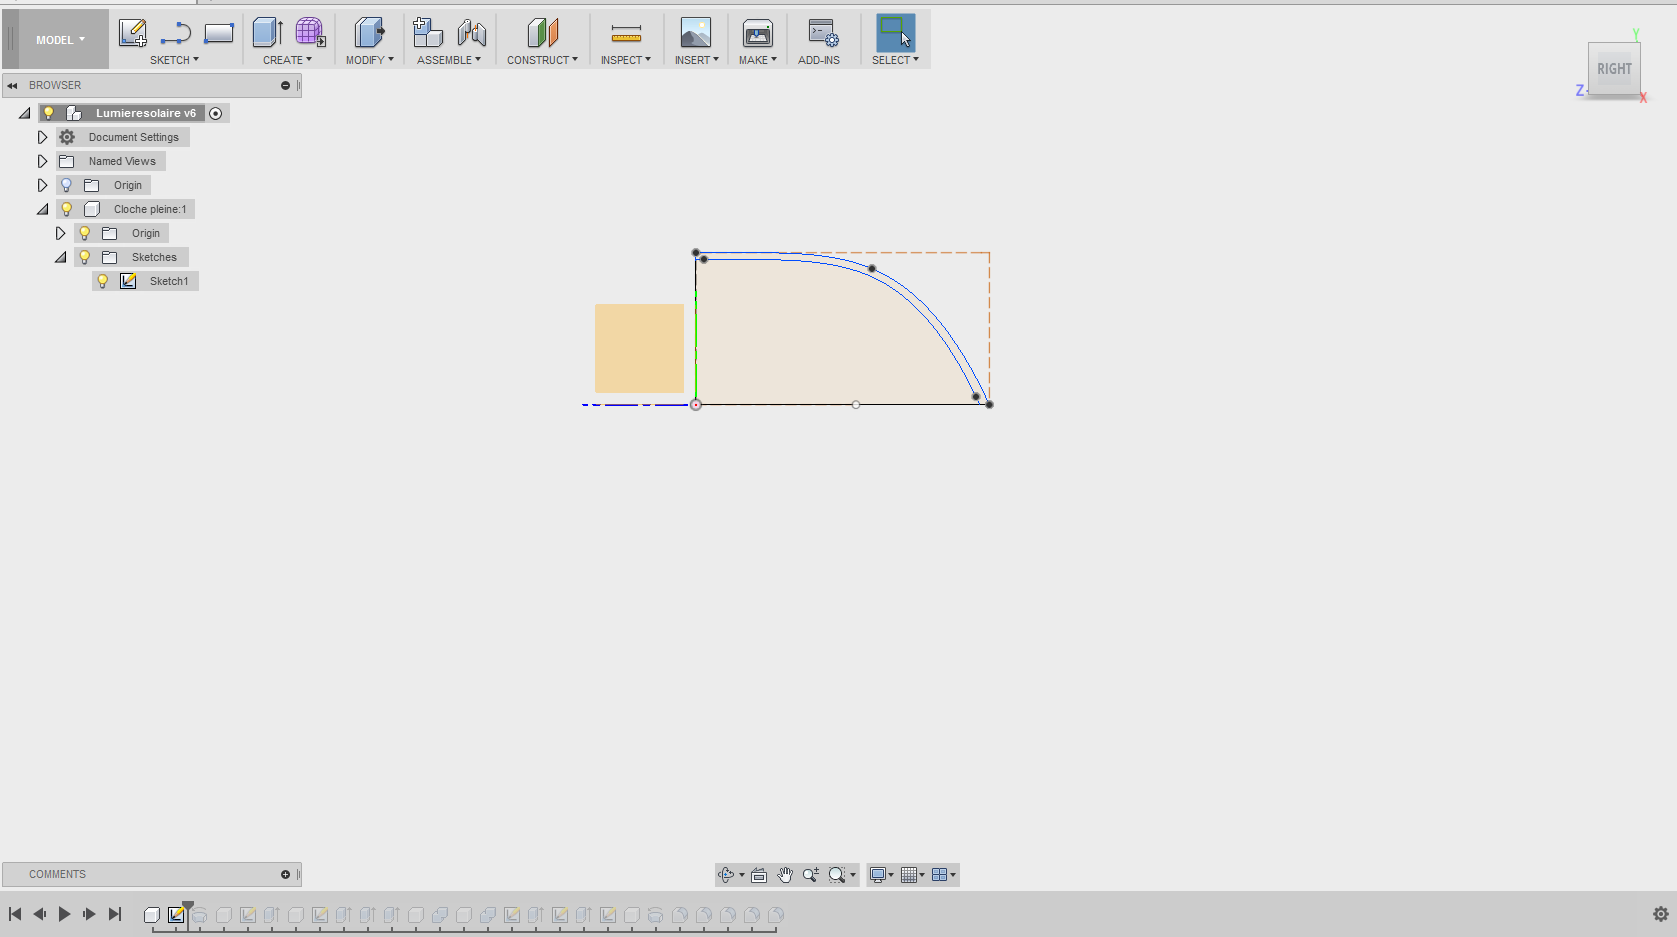Click the Construct plane icon
This screenshot has width=1677, height=937.
542,33
